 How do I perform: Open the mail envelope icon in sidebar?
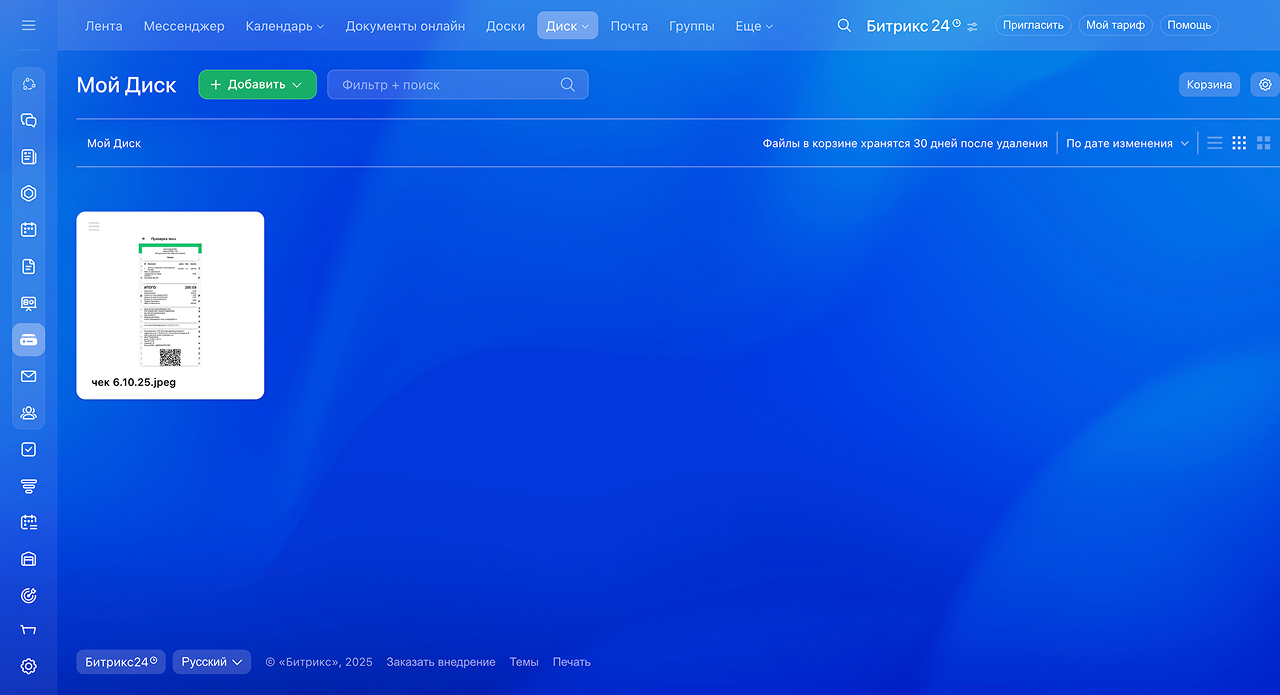coord(29,376)
